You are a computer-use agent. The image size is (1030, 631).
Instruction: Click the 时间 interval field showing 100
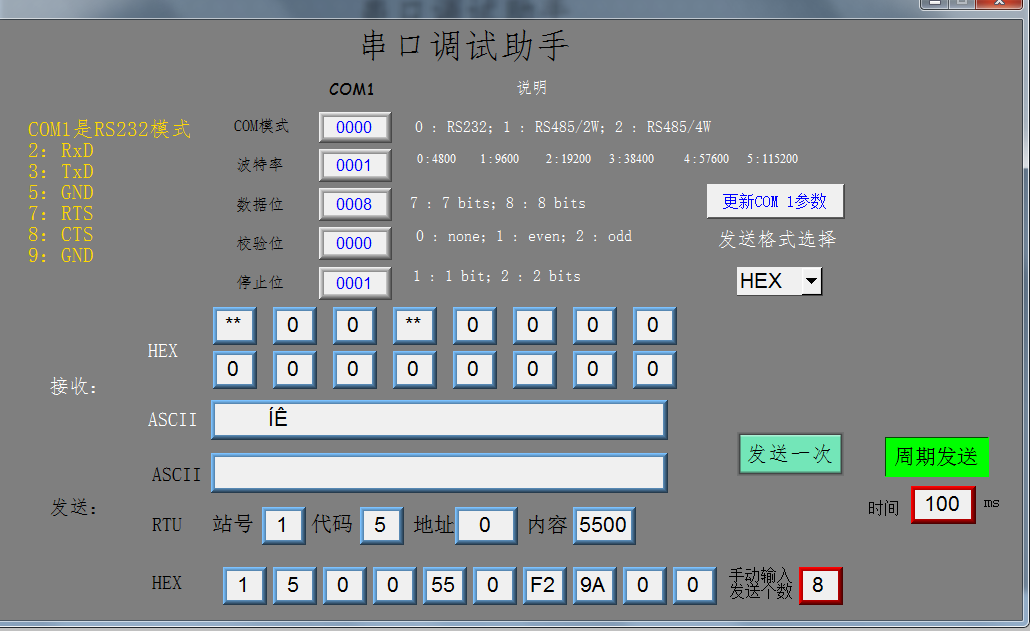(942, 504)
